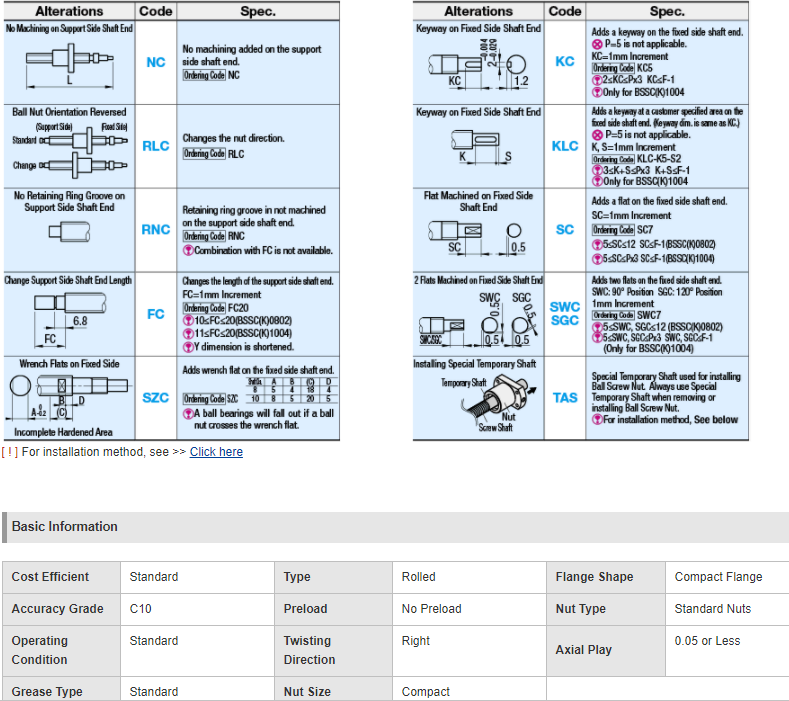The height and width of the screenshot is (701, 789).
Task: Click the FC alteration code
Action: [x=155, y=314]
